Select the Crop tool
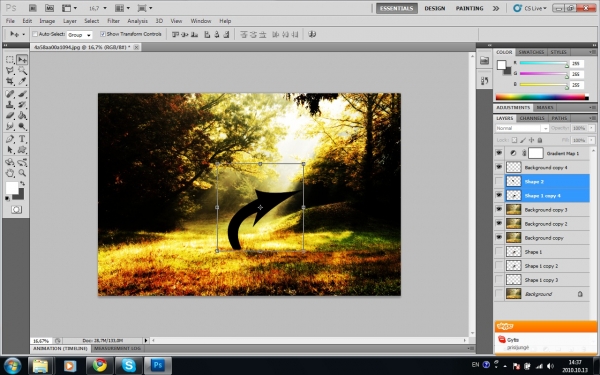600x375 pixels. pos(10,81)
